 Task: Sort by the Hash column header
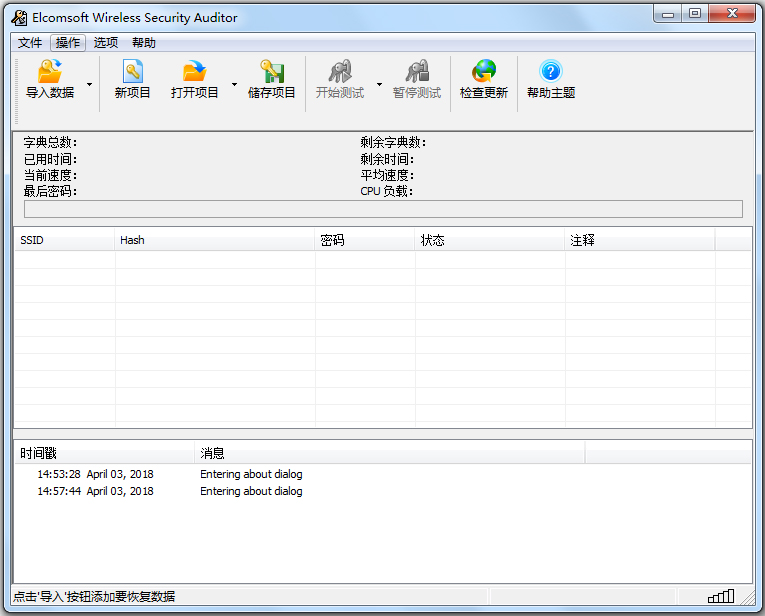tap(215, 240)
